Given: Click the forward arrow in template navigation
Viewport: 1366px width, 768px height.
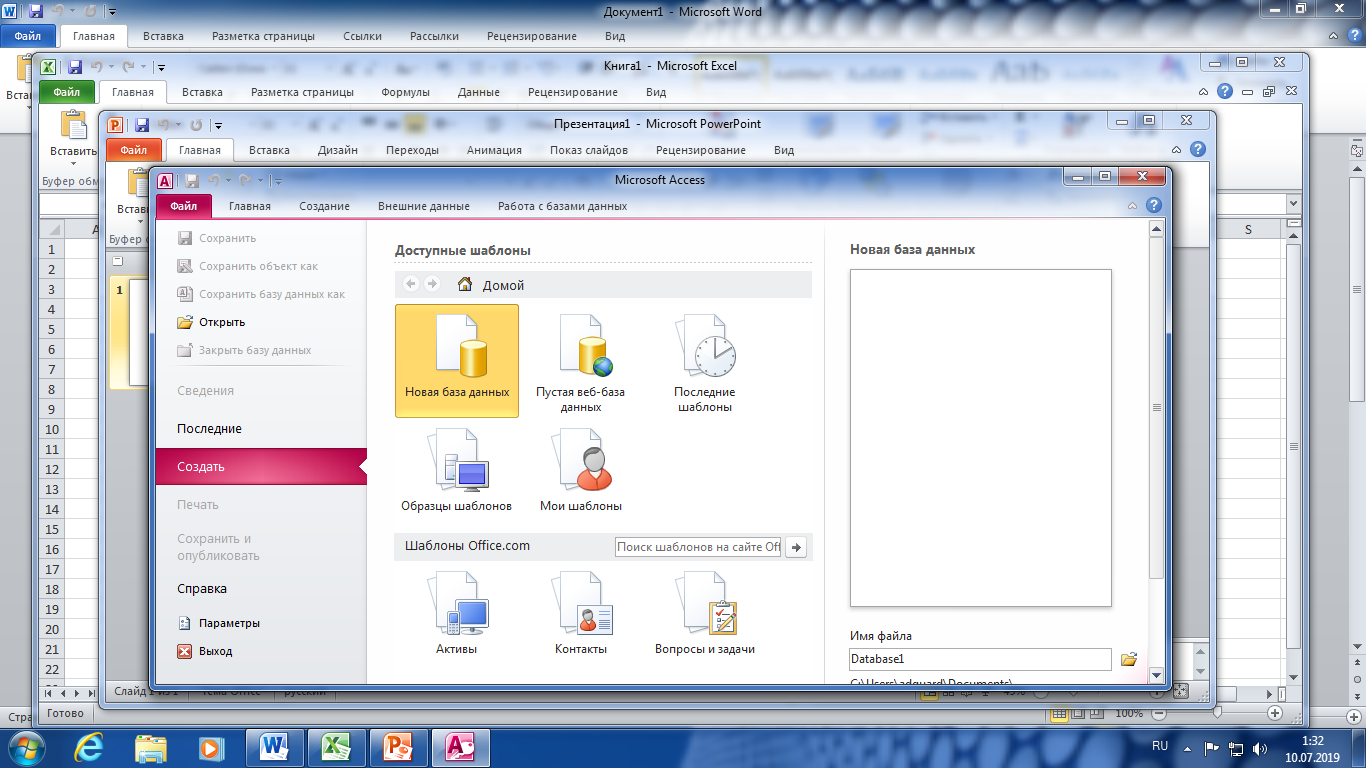Looking at the screenshot, I should point(432,284).
